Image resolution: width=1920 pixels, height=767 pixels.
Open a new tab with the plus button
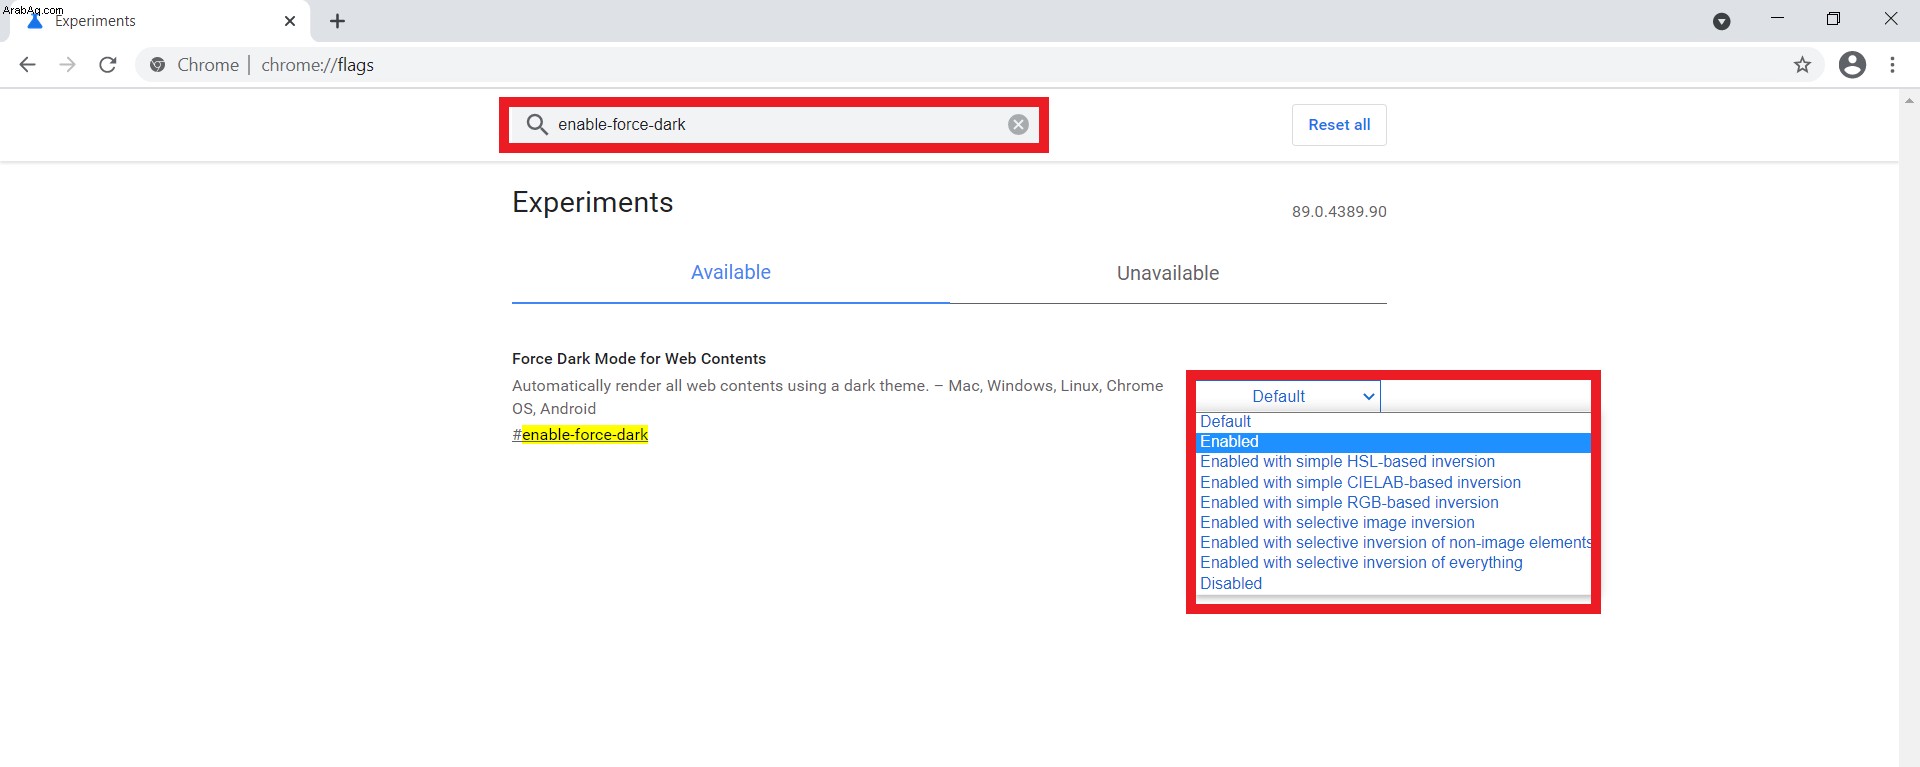338,21
